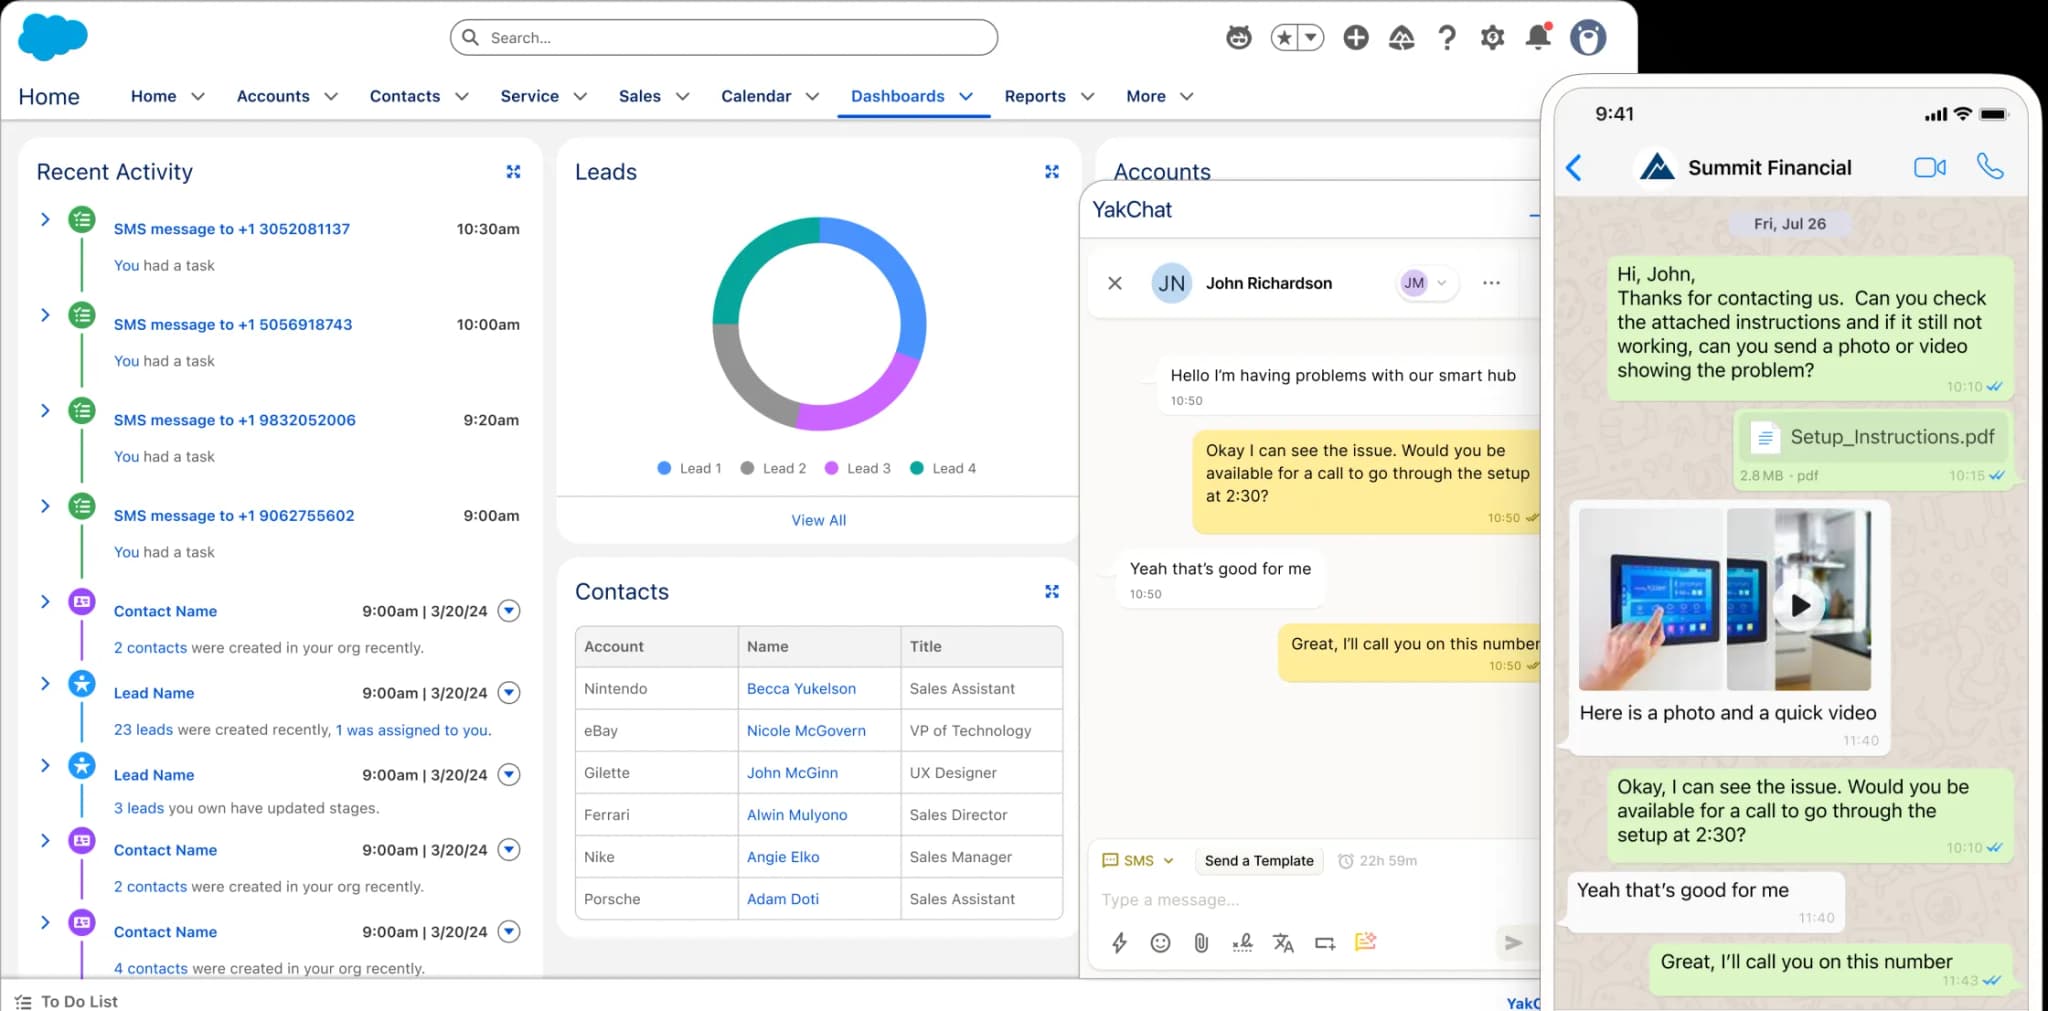Click the Lead 1 blue legend dot
The width and height of the screenshot is (2048, 1011).
pyautogui.click(x=664, y=468)
